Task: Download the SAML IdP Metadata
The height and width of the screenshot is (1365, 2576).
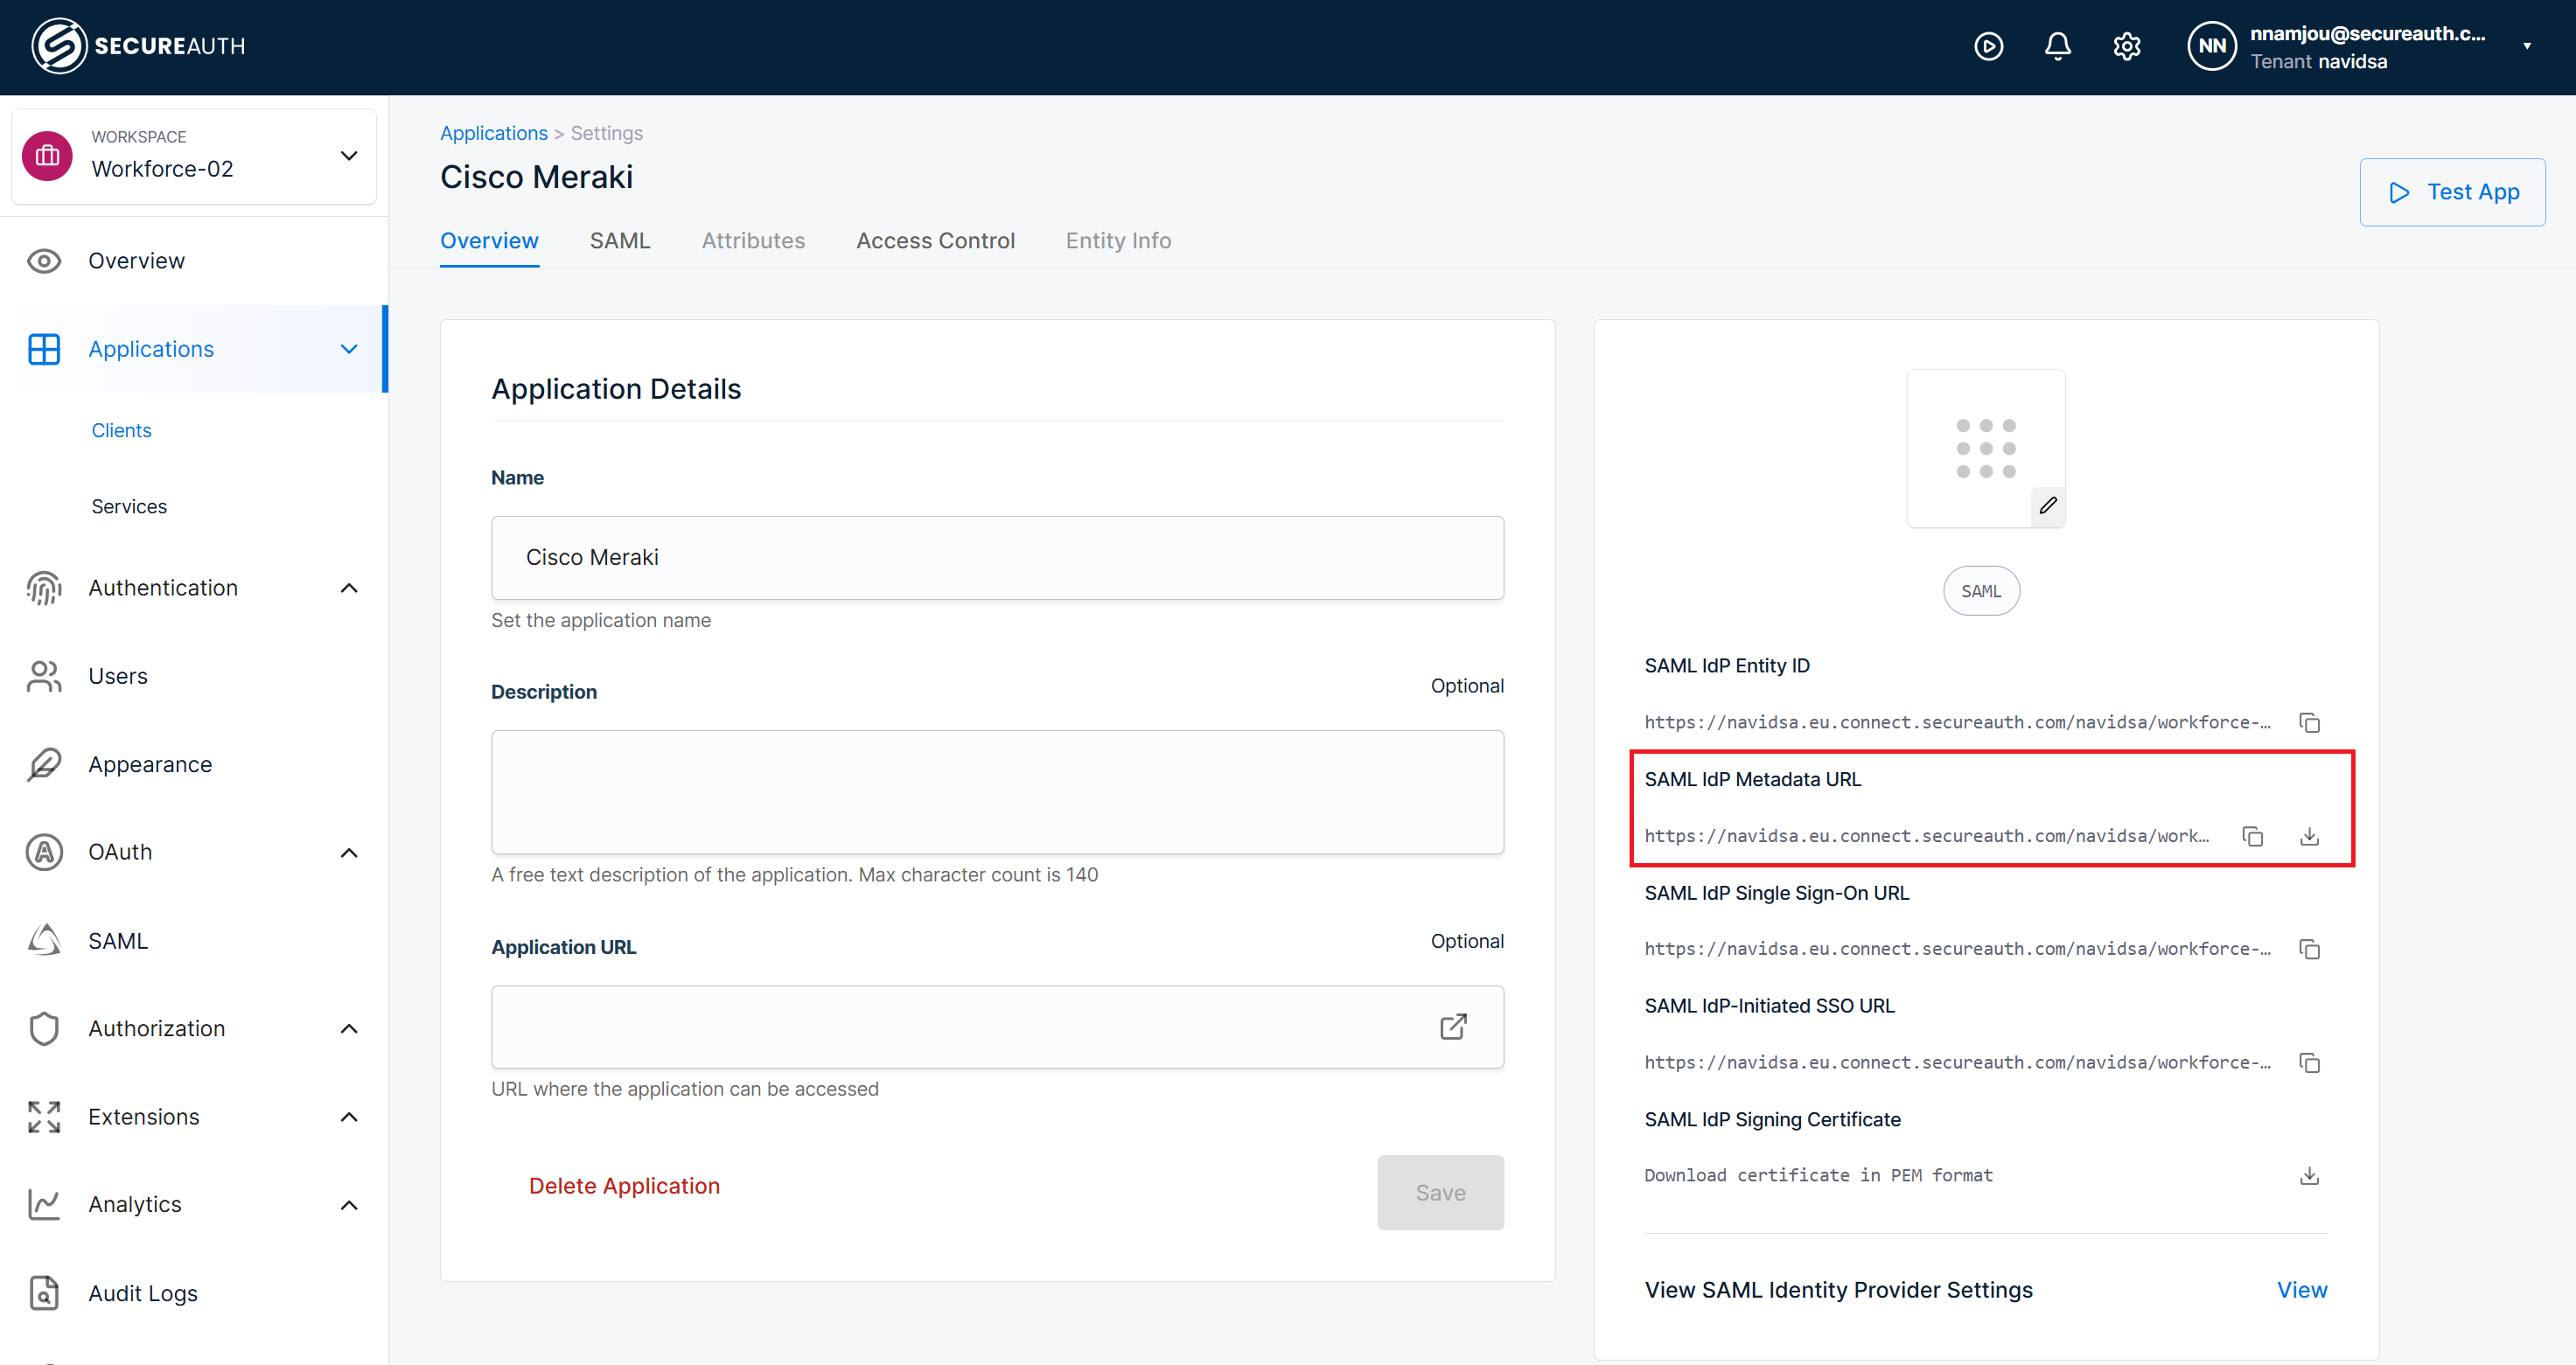Action: coord(2309,836)
